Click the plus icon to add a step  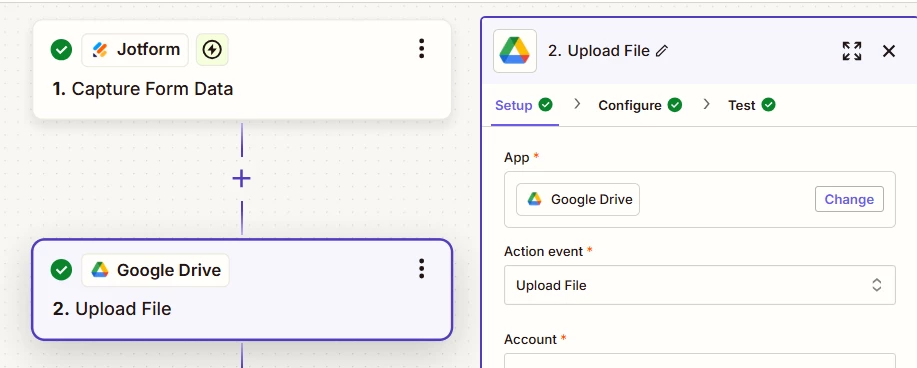pyautogui.click(x=242, y=178)
